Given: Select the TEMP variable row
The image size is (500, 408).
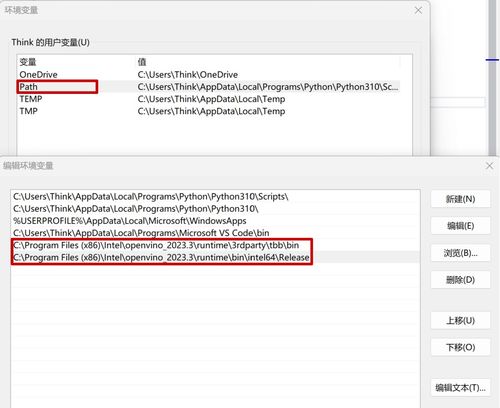Looking at the screenshot, I should (209, 99).
